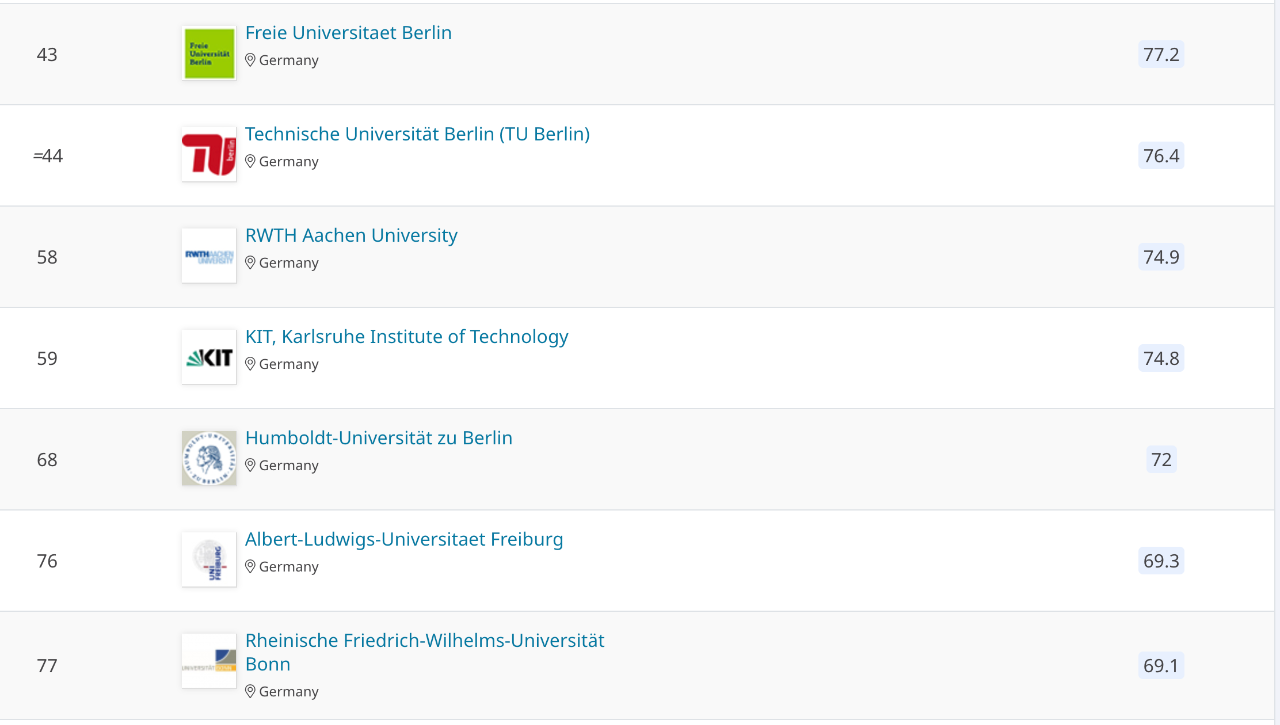Visit the Humboldt-Universität zu Berlin link
This screenshot has width=1280, height=725.
pyautogui.click(x=379, y=438)
